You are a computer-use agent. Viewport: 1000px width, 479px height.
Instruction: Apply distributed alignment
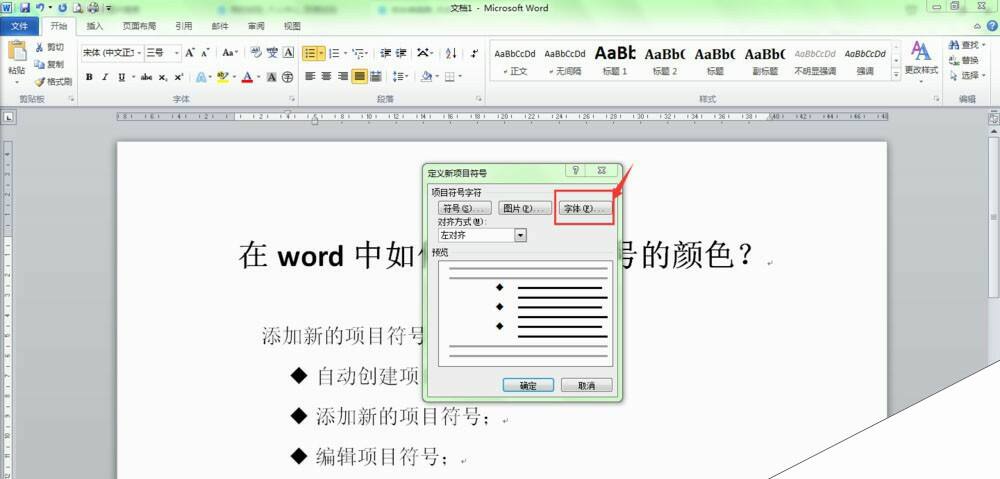376,77
